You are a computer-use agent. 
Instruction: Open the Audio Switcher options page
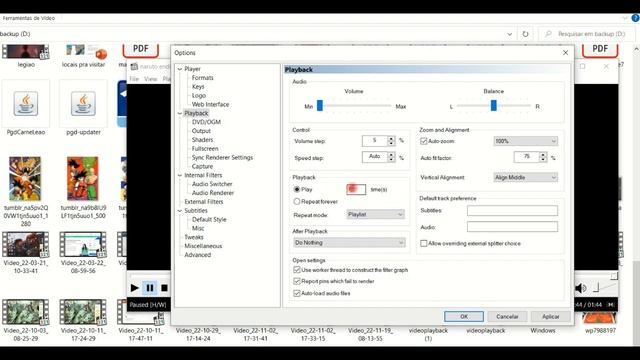[x=212, y=184]
